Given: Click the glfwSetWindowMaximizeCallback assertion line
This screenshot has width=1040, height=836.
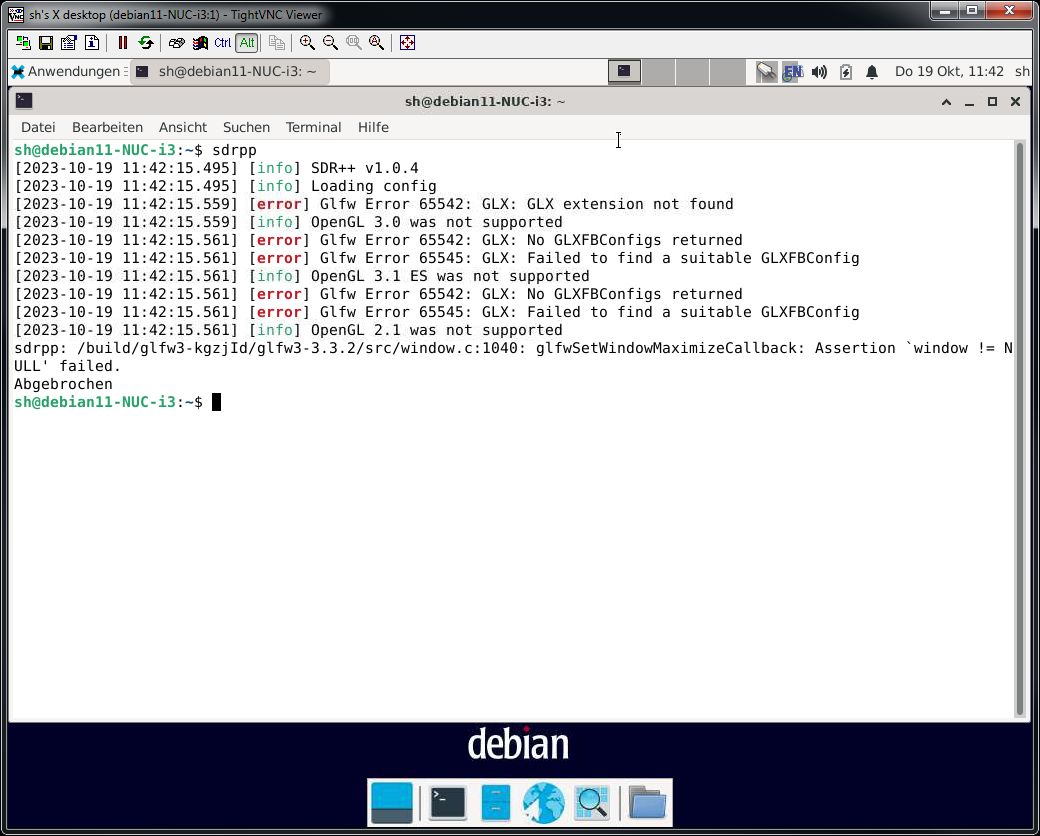Looking at the screenshot, I should tap(513, 357).
